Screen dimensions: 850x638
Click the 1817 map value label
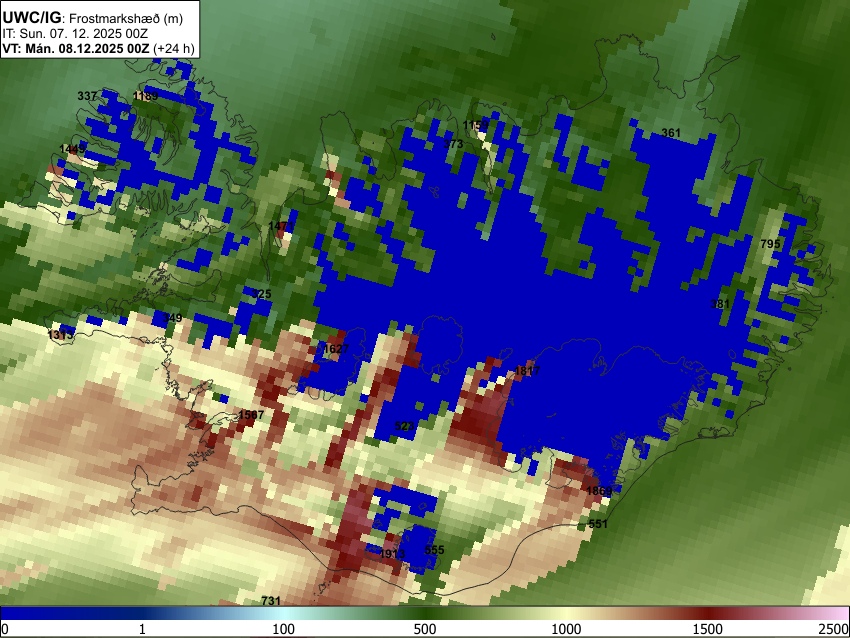pyautogui.click(x=527, y=371)
